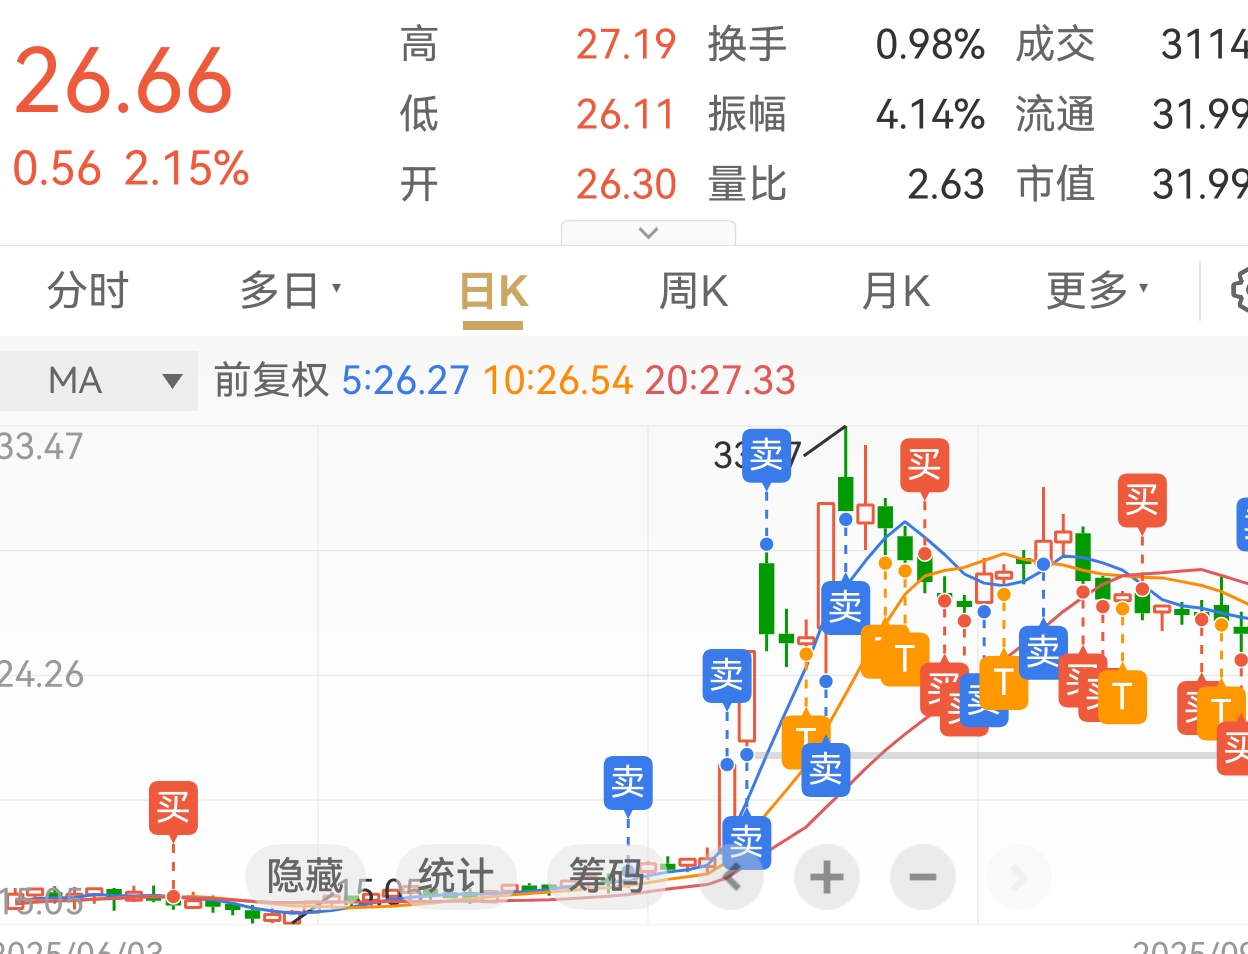Tap the 振幅 amplitude value 4.14%

[930, 115]
